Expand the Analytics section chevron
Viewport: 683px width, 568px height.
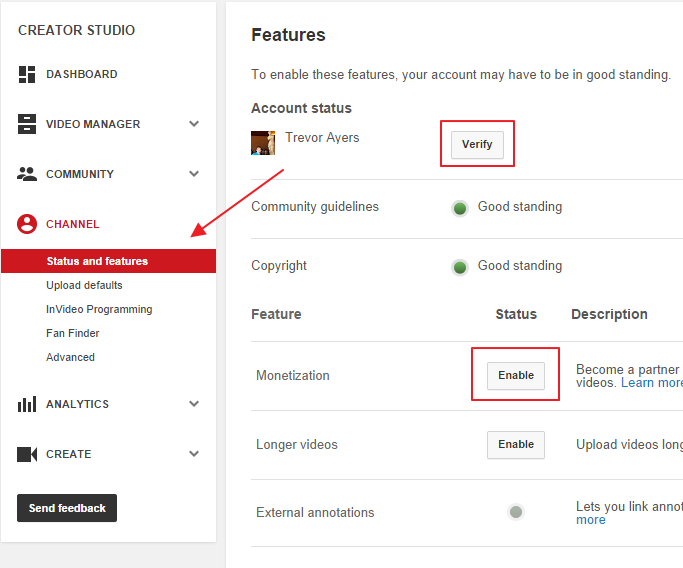coord(194,404)
